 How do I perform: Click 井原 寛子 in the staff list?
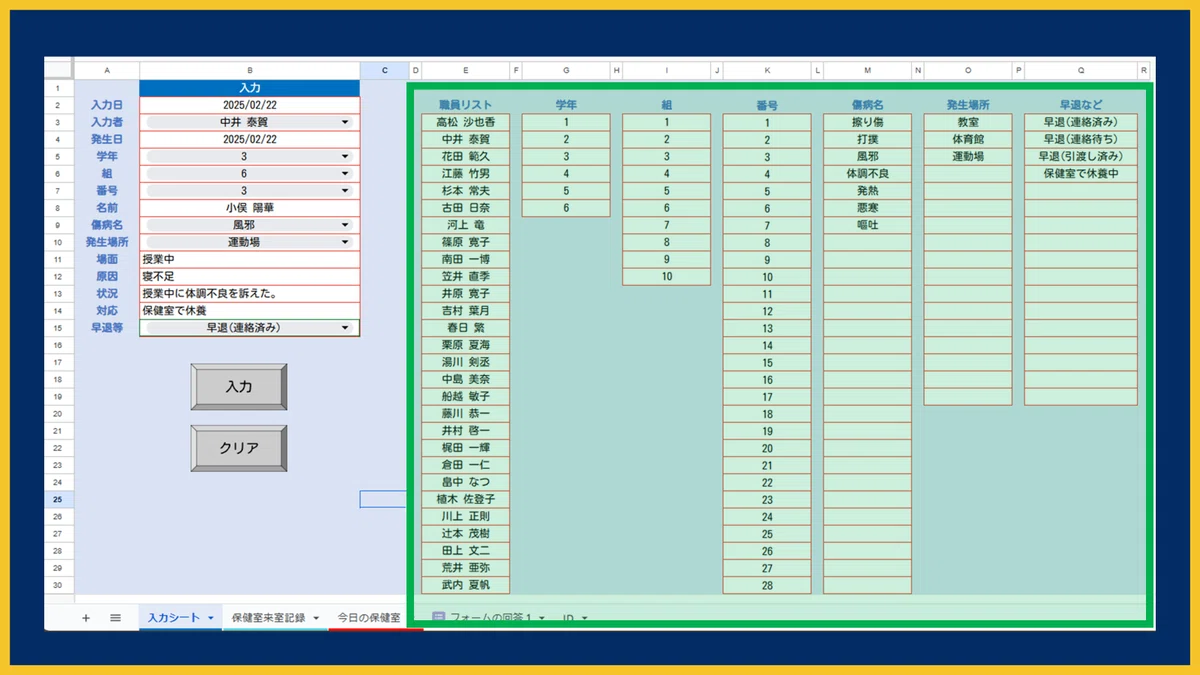click(466, 293)
